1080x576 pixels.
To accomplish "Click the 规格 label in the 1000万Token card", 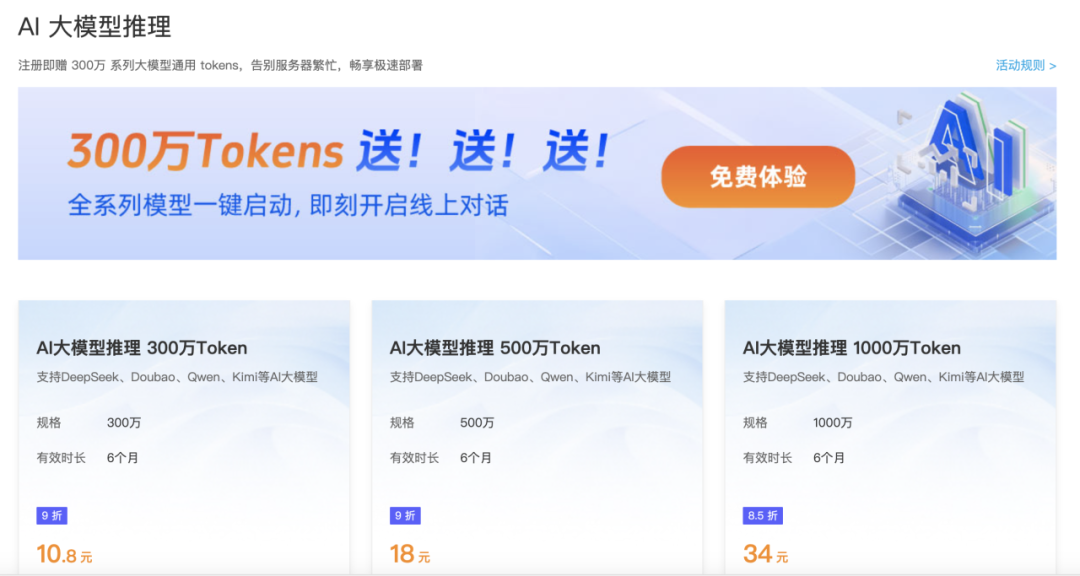I will 755,422.
